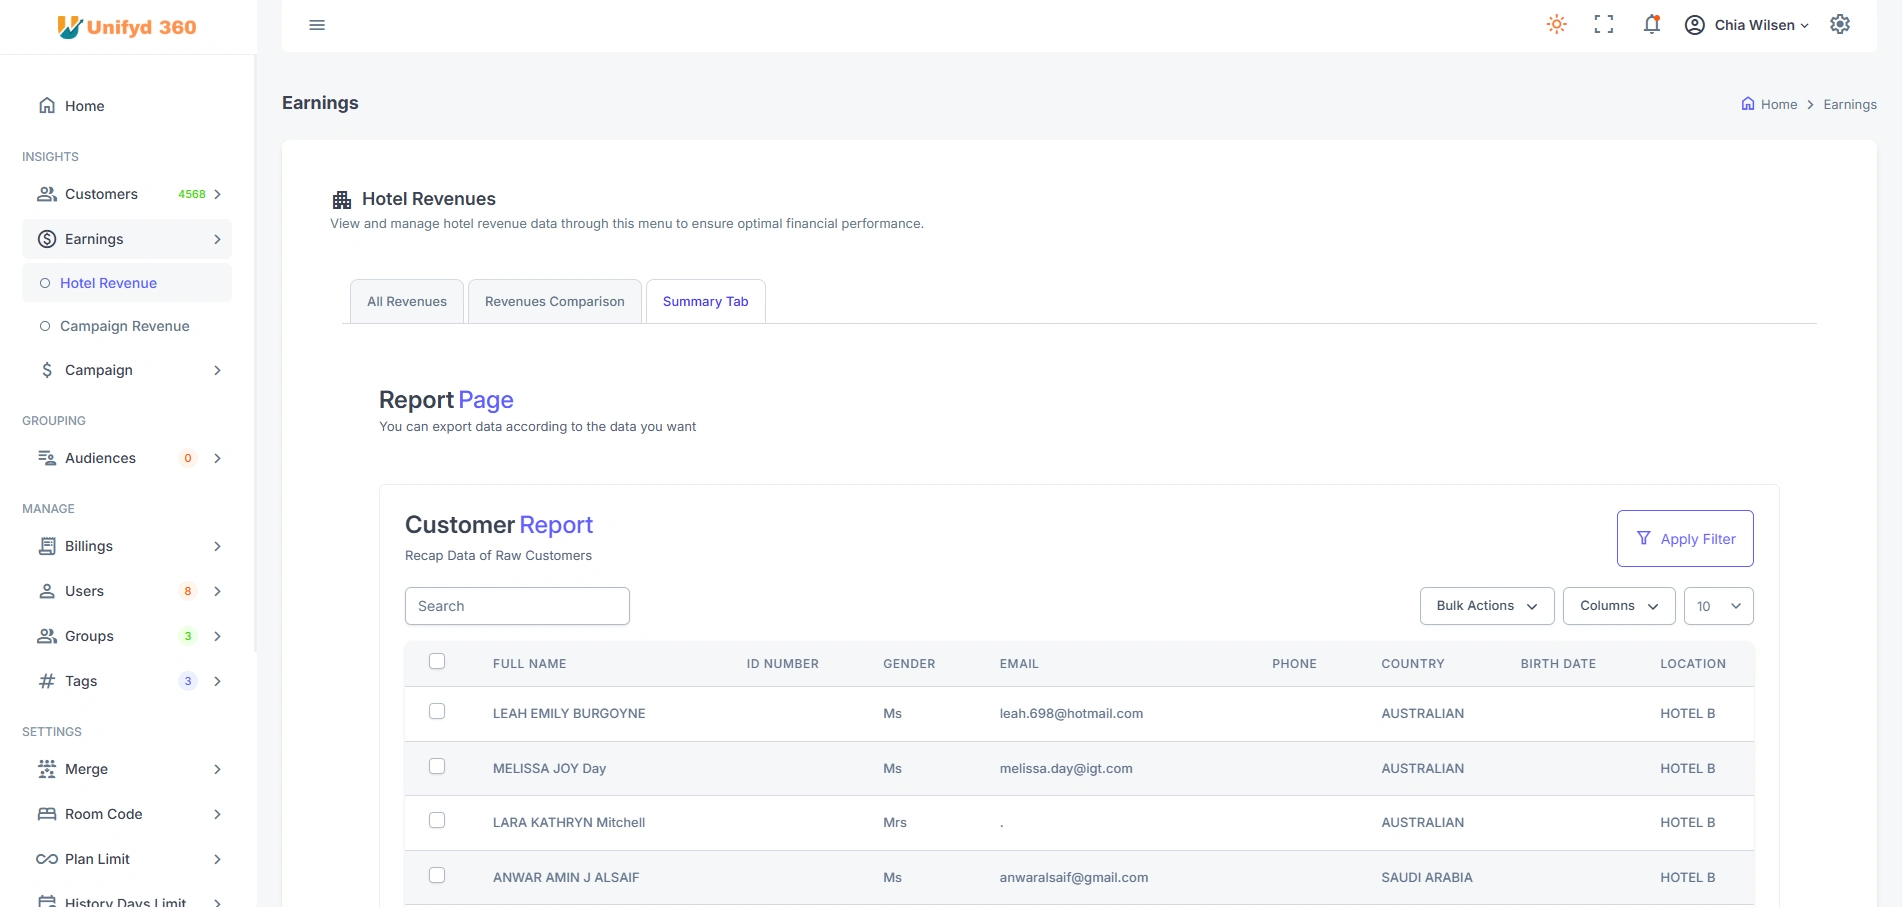Click the Home icon in sidebar
1902x907 pixels.
point(47,106)
